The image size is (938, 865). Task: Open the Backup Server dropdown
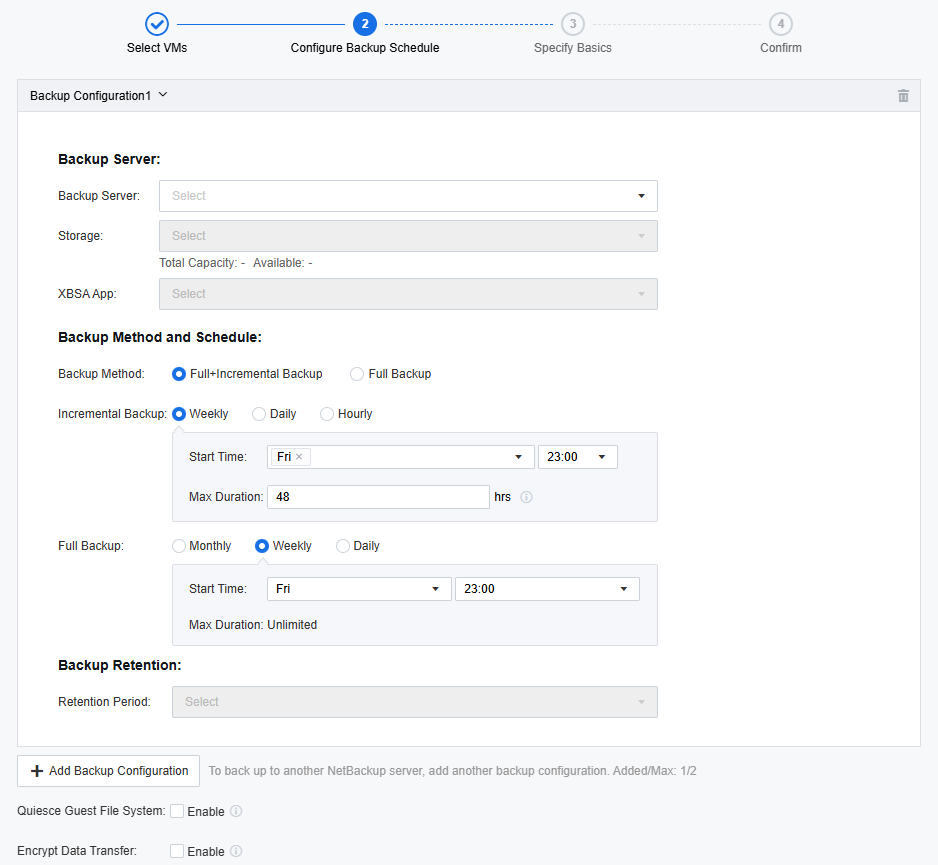pos(408,196)
